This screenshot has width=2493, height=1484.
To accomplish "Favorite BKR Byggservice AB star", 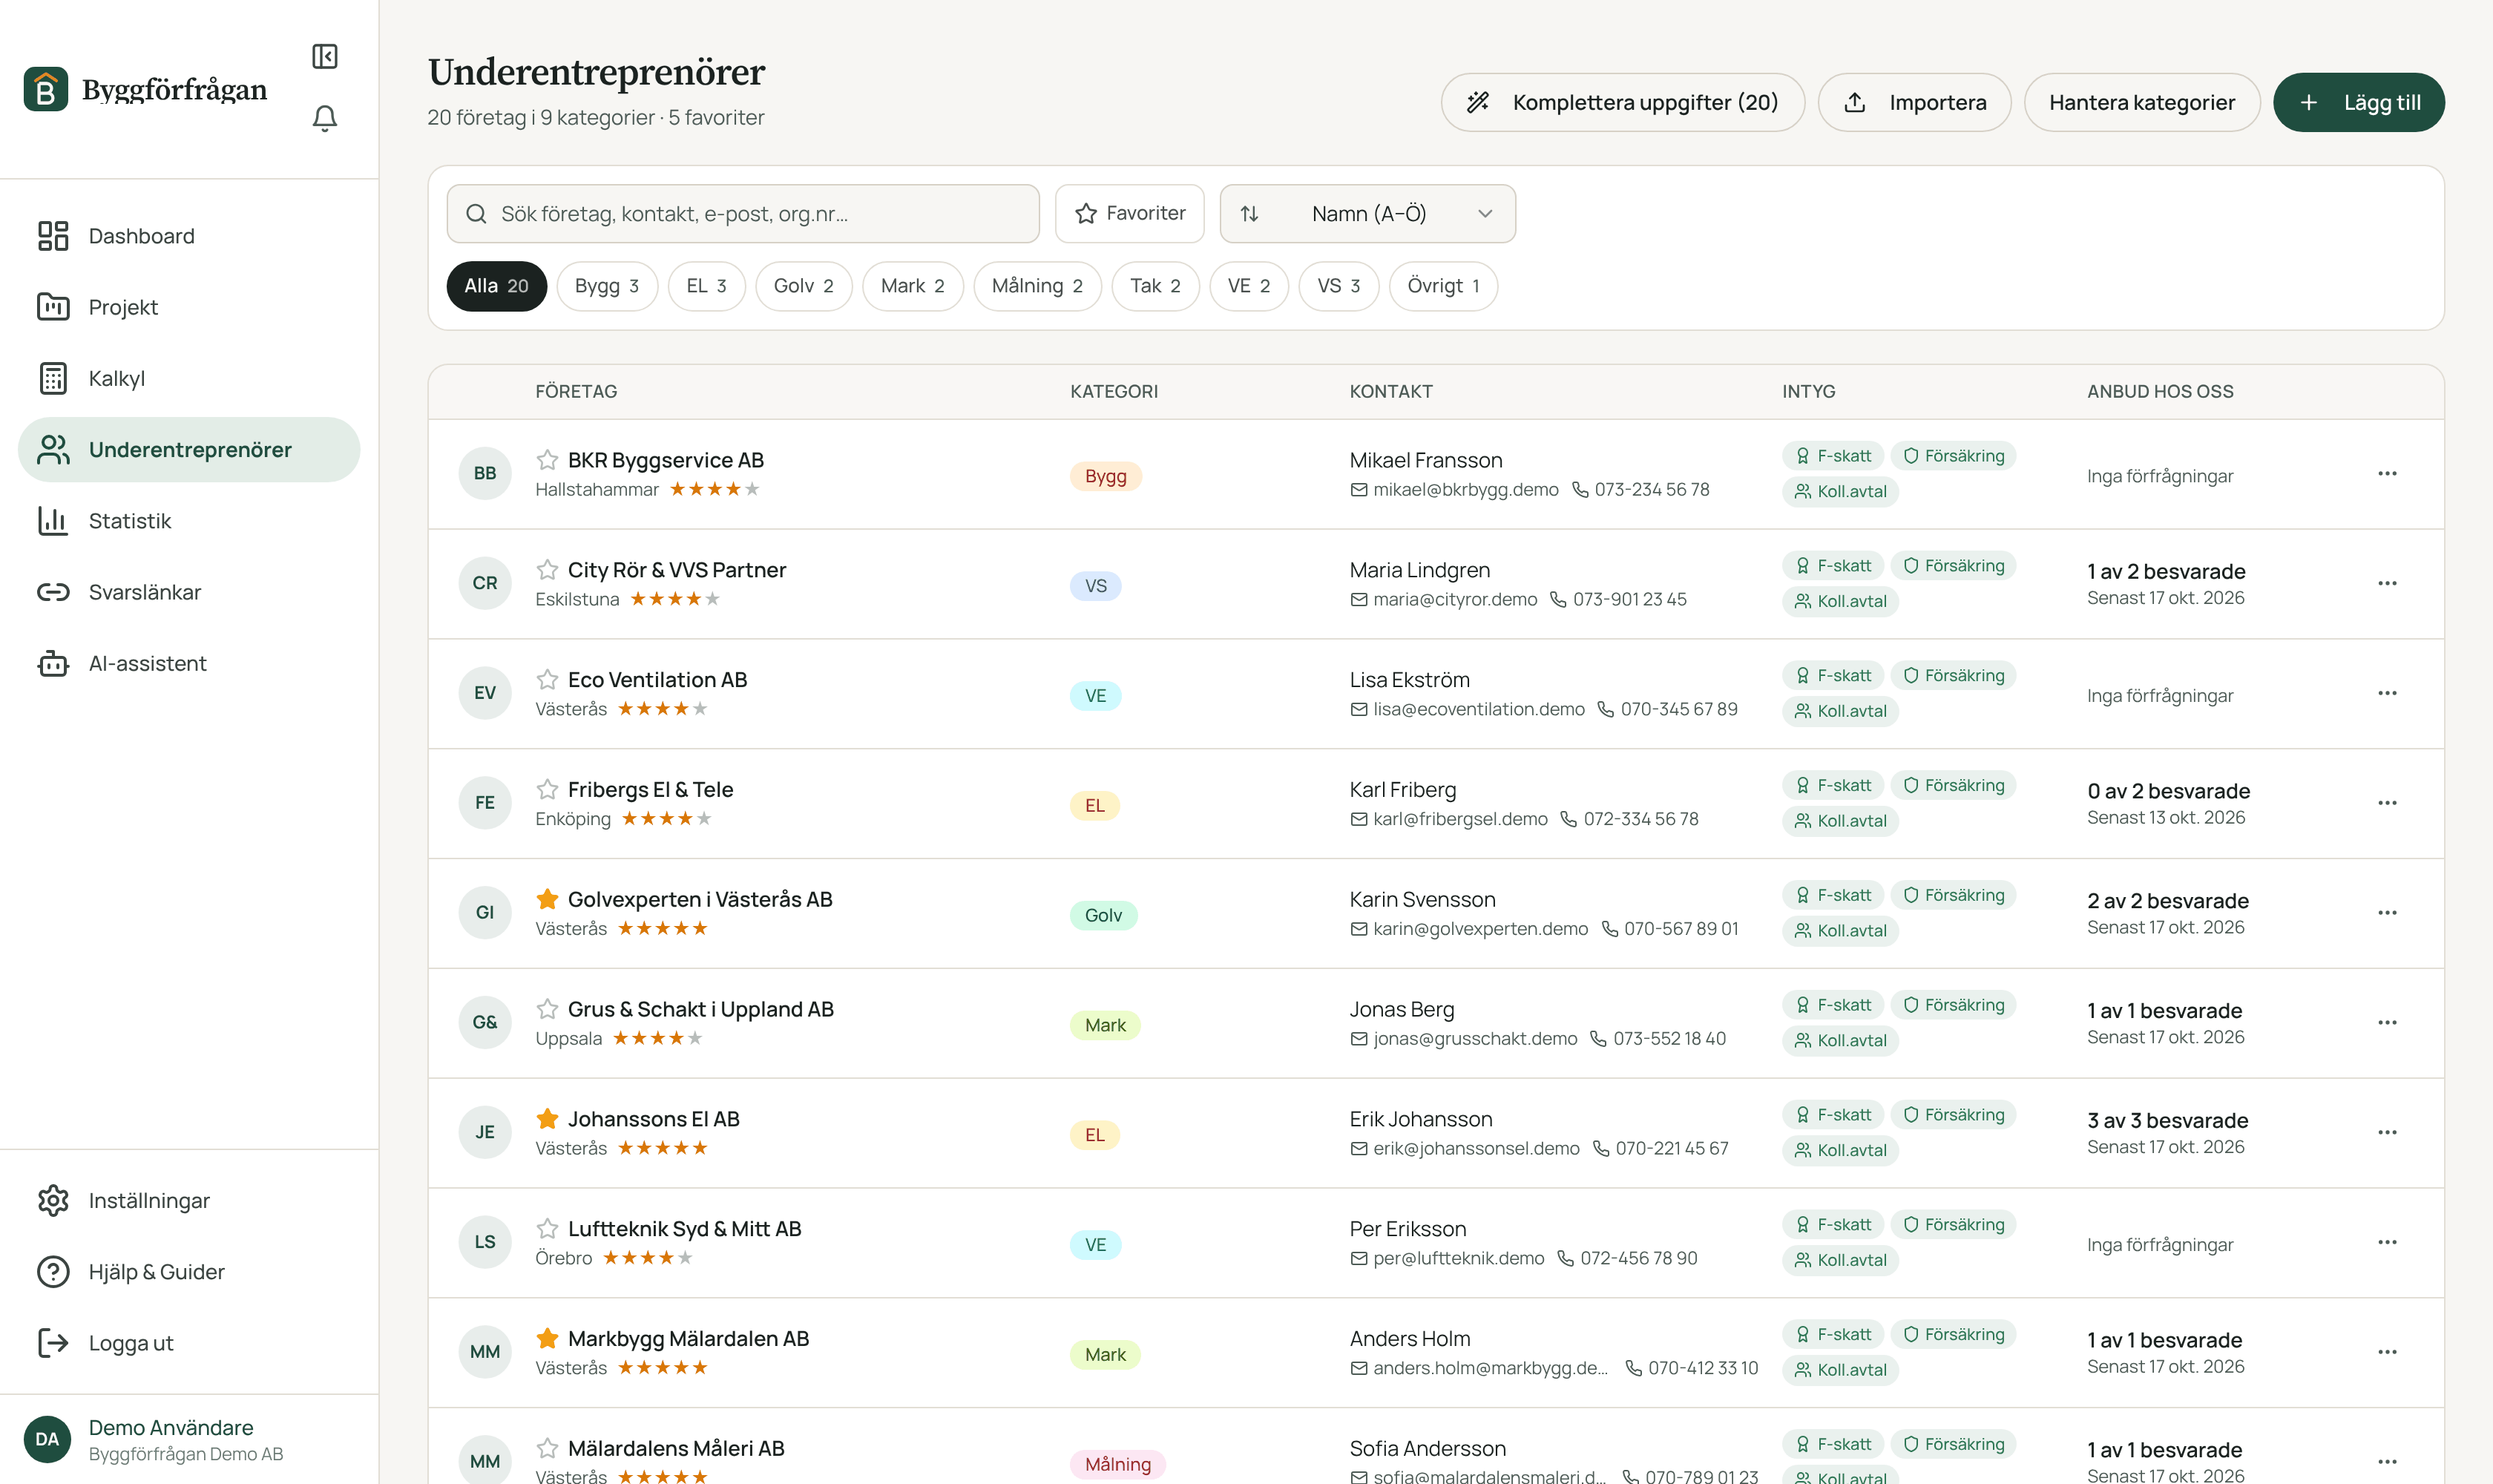I will click(547, 460).
